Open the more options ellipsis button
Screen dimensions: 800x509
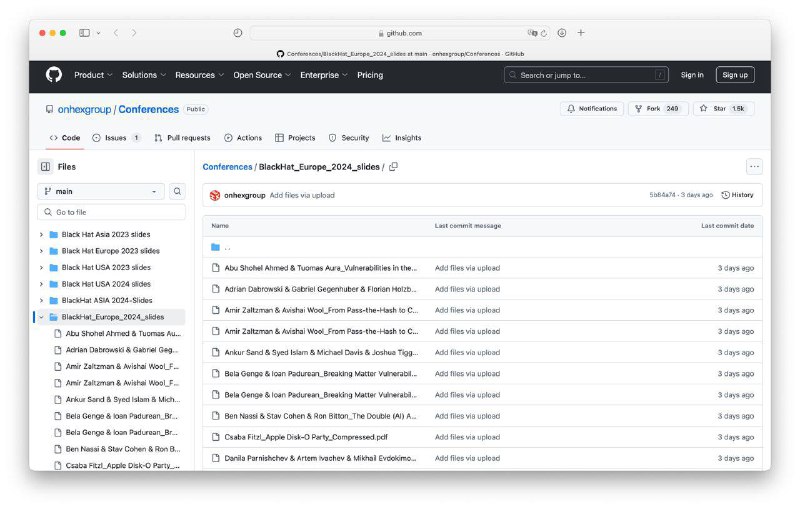[x=754, y=167]
